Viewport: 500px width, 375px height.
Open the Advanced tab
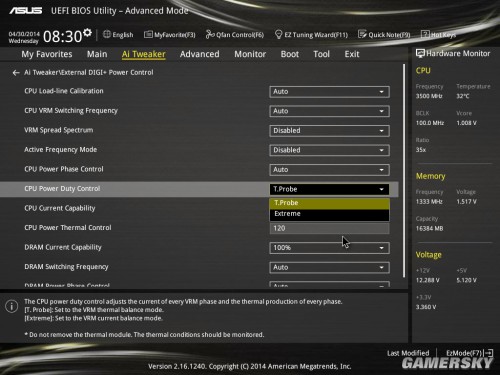[x=200, y=54]
